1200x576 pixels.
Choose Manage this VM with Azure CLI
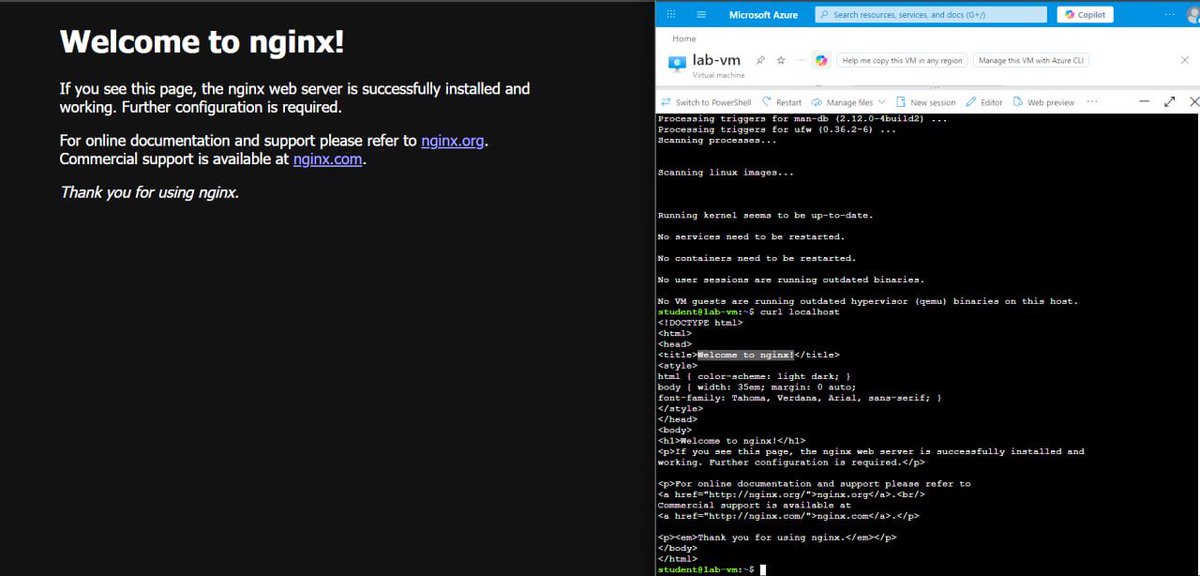click(1031, 60)
